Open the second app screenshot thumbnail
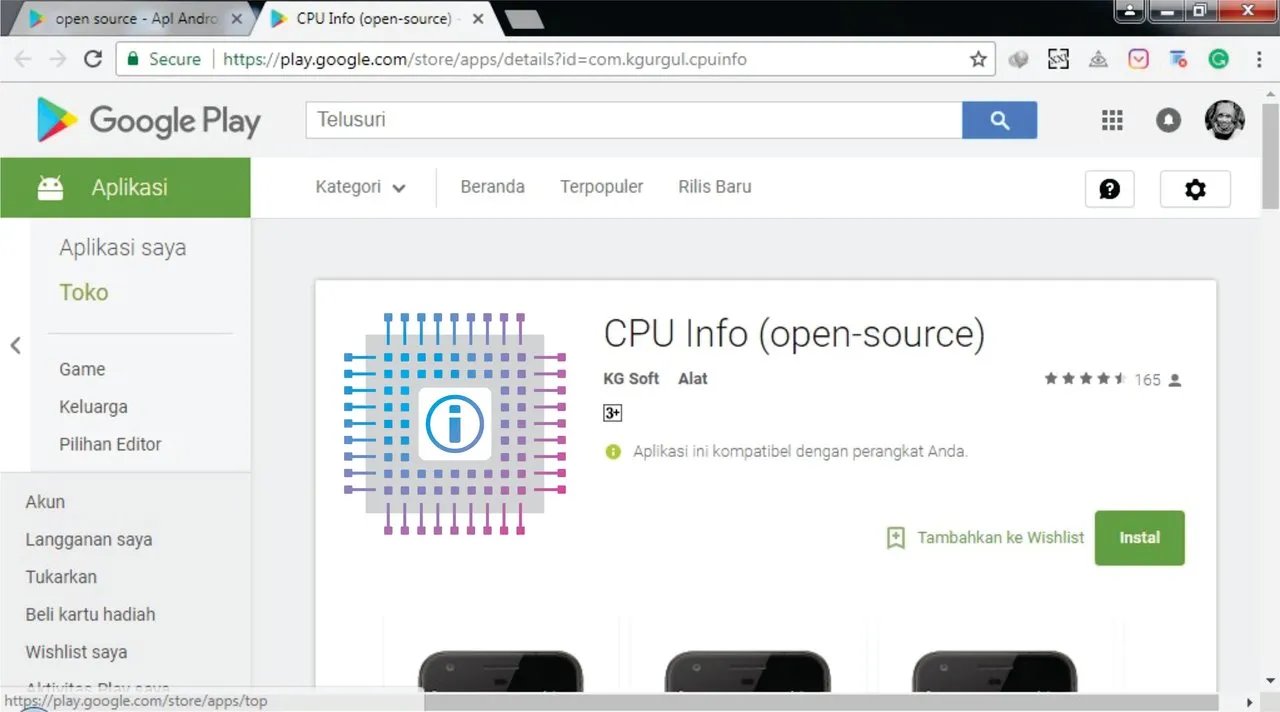The width and height of the screenshot is (1280, 712). (747, 670)
